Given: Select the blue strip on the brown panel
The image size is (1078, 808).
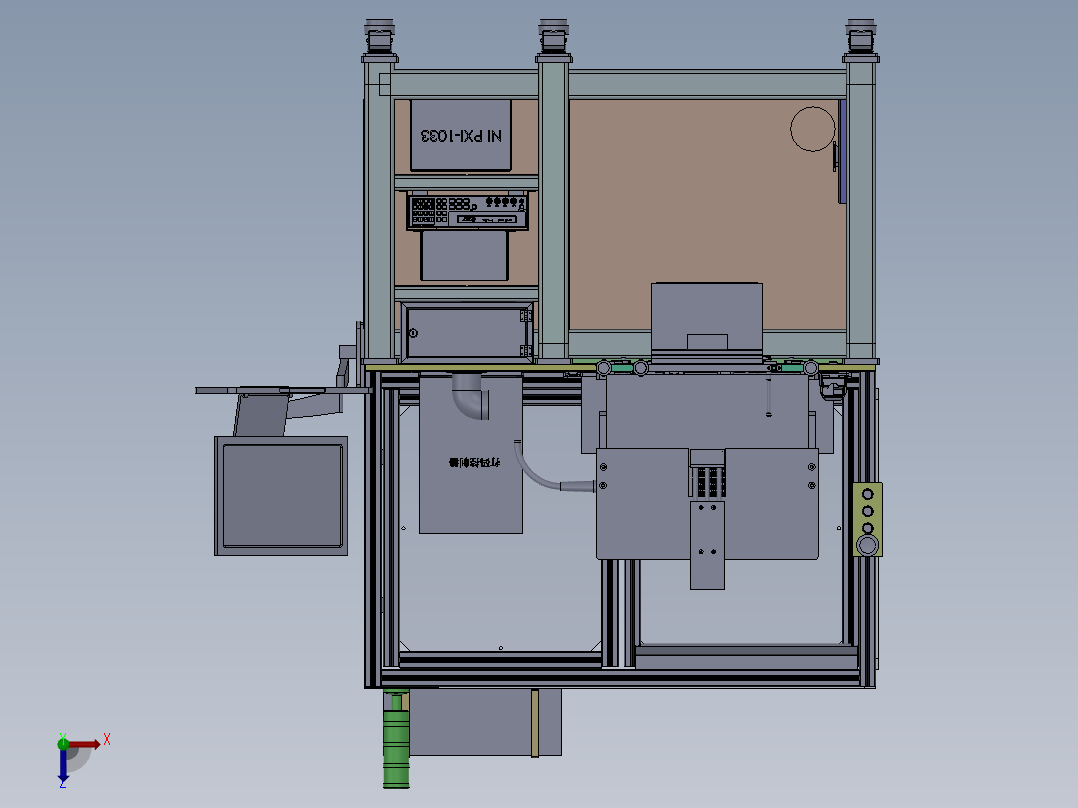Looking at the screenshot, I should tap(842, 151).
